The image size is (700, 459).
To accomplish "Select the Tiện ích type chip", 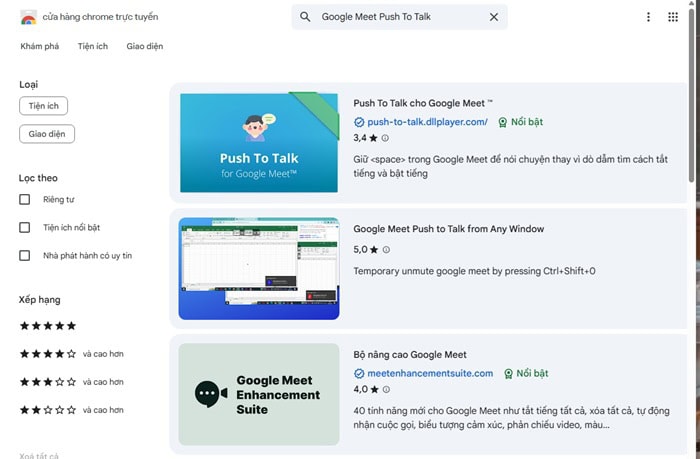I will 44,106.
